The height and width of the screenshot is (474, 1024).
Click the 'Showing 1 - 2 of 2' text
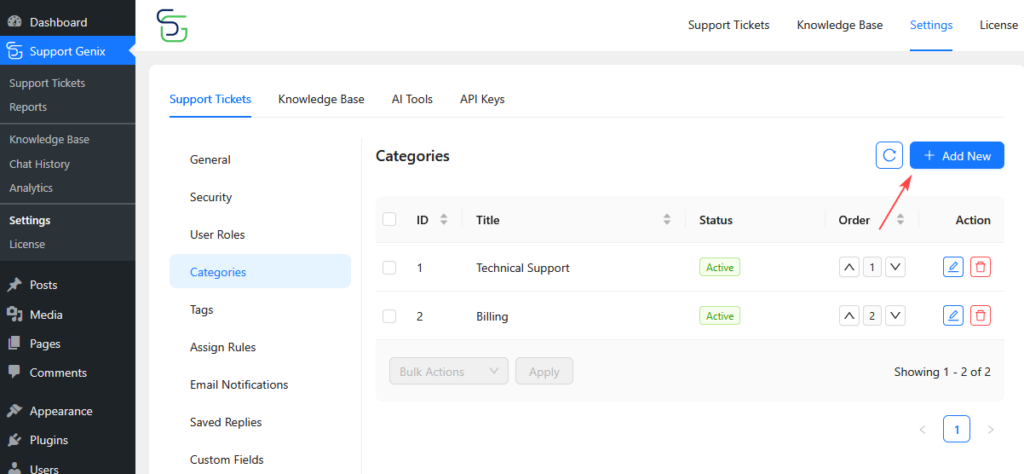(942, 371)
